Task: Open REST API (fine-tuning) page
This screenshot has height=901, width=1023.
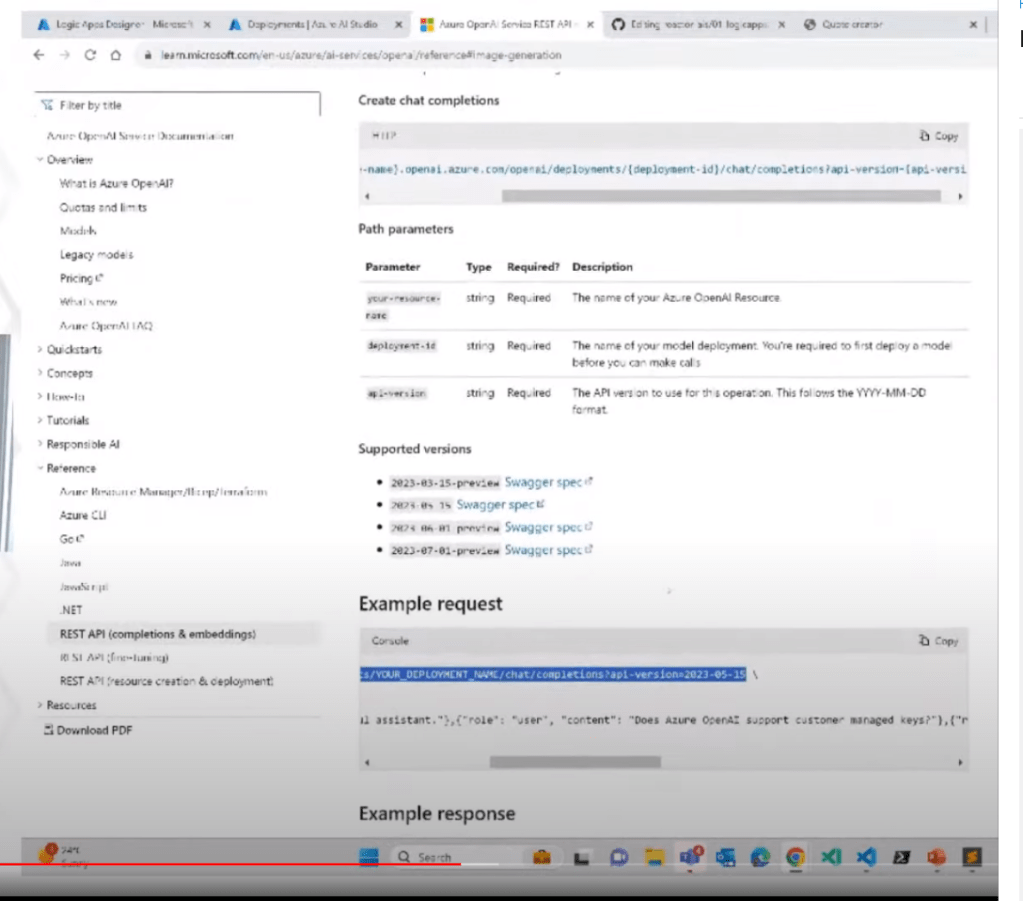Action: coord(114,658)
